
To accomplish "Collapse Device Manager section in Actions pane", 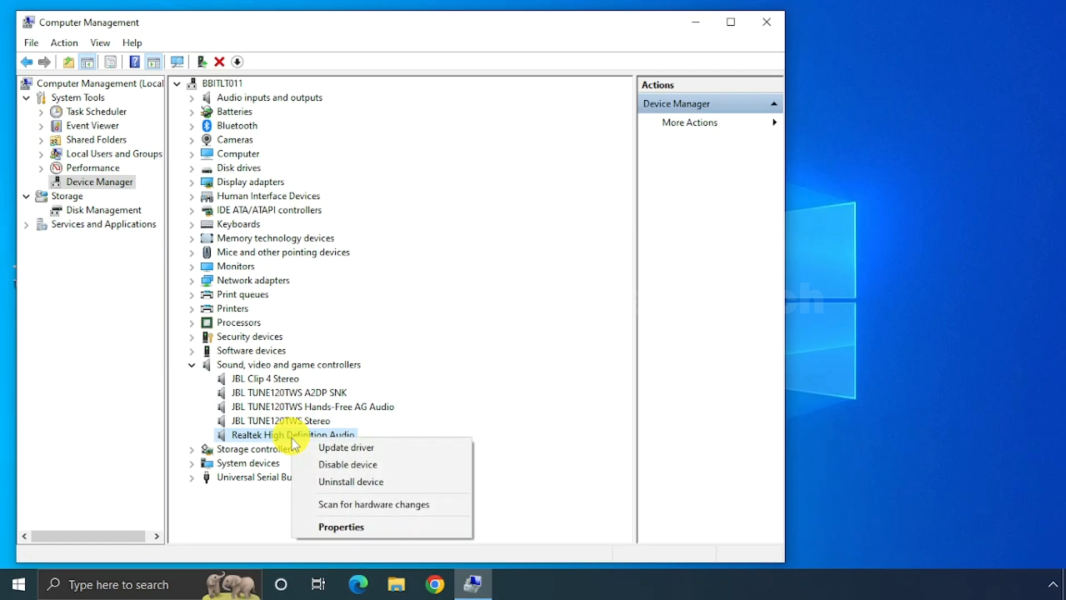I will 774,104.
